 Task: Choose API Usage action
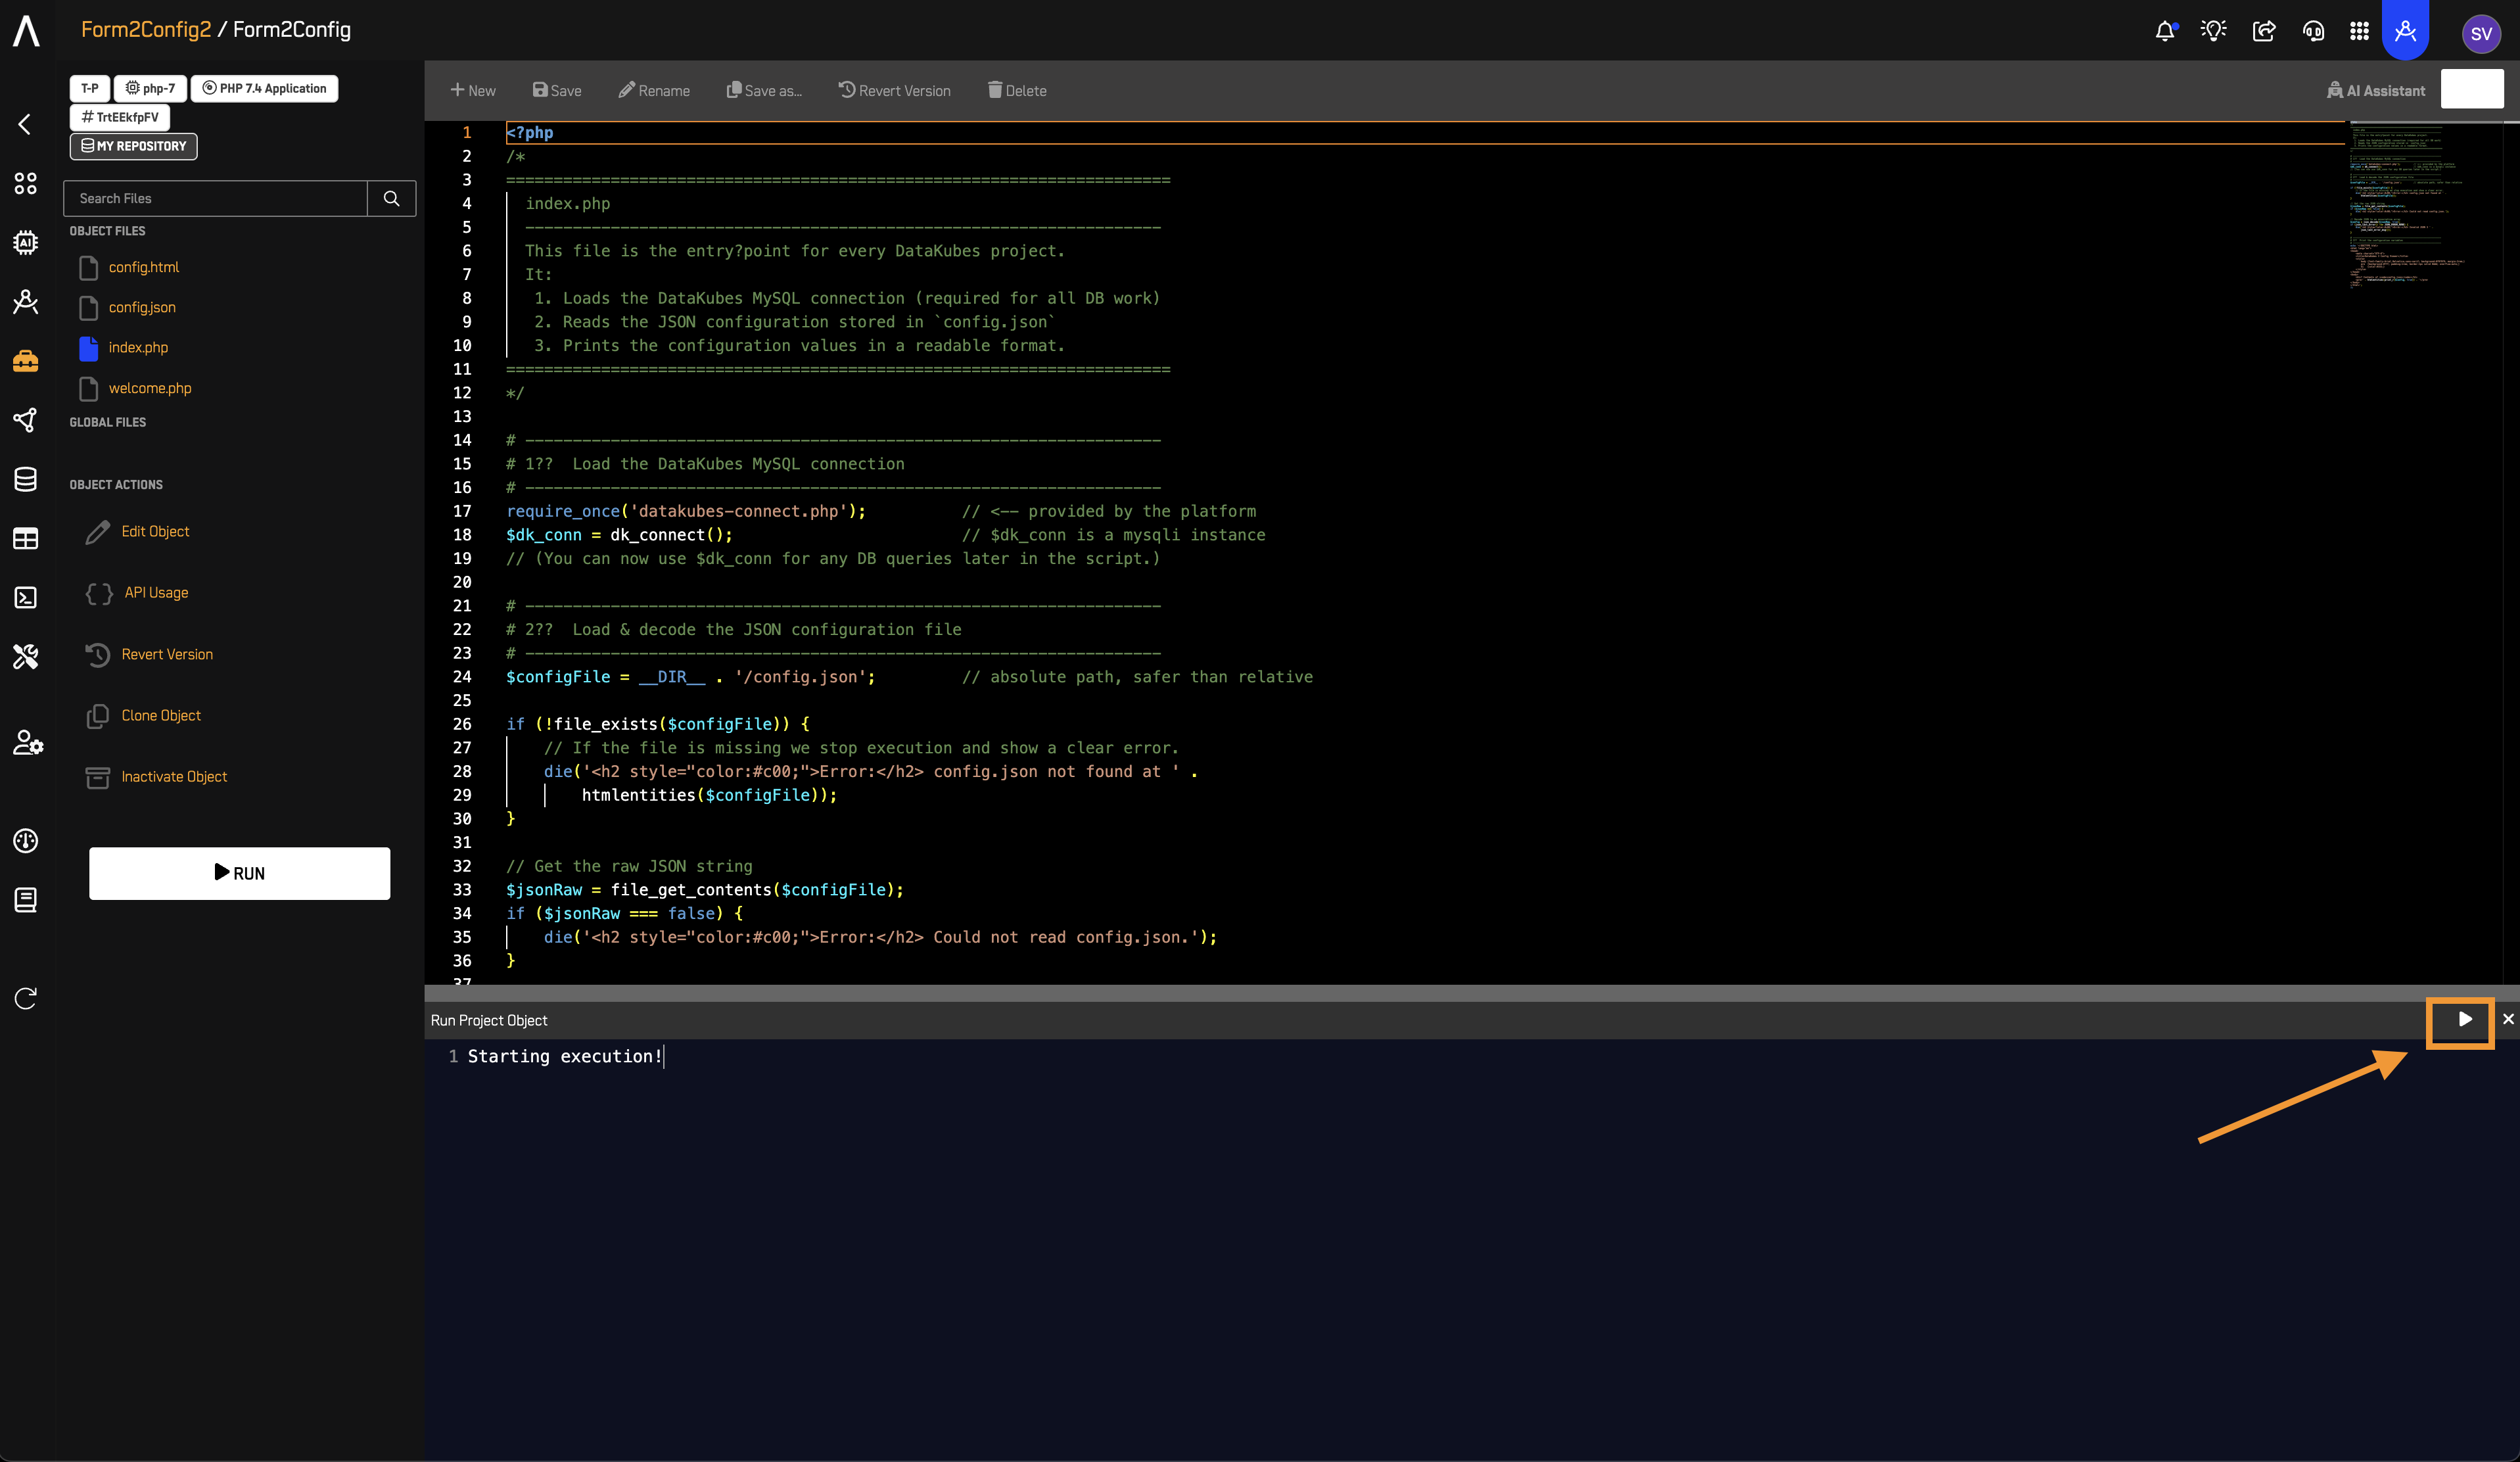[x=156, y=593]
